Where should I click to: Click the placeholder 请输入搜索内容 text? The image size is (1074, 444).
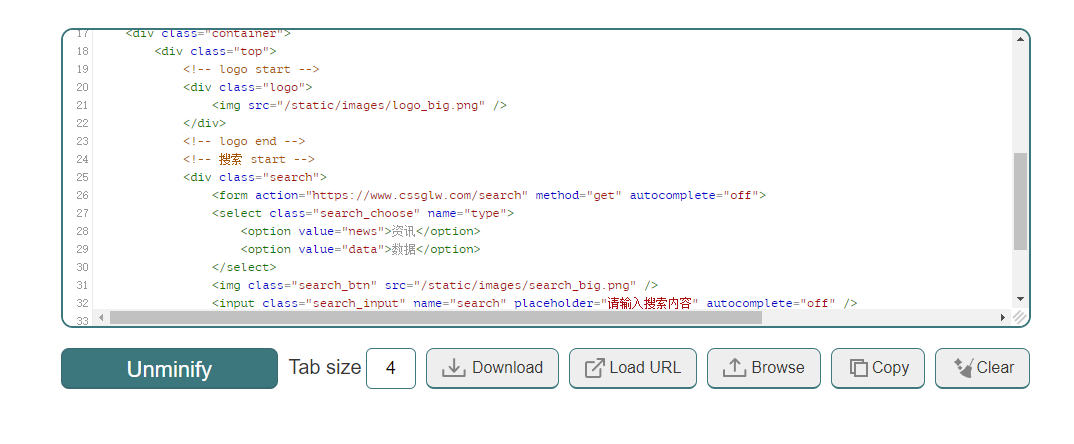pos(650,303)
